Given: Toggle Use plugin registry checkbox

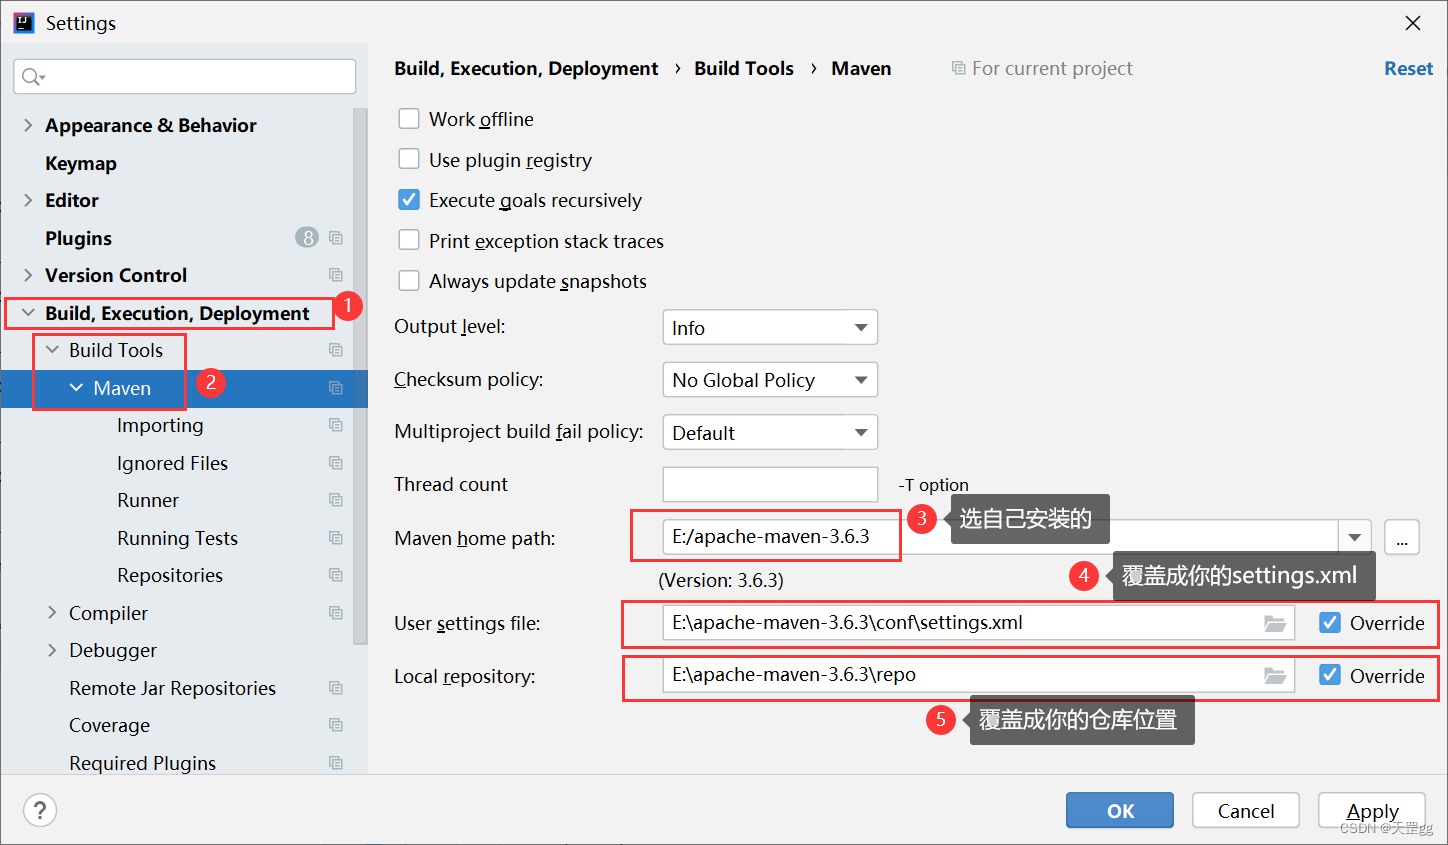Looking at the screenshot, I should click(x=409, y=160).
